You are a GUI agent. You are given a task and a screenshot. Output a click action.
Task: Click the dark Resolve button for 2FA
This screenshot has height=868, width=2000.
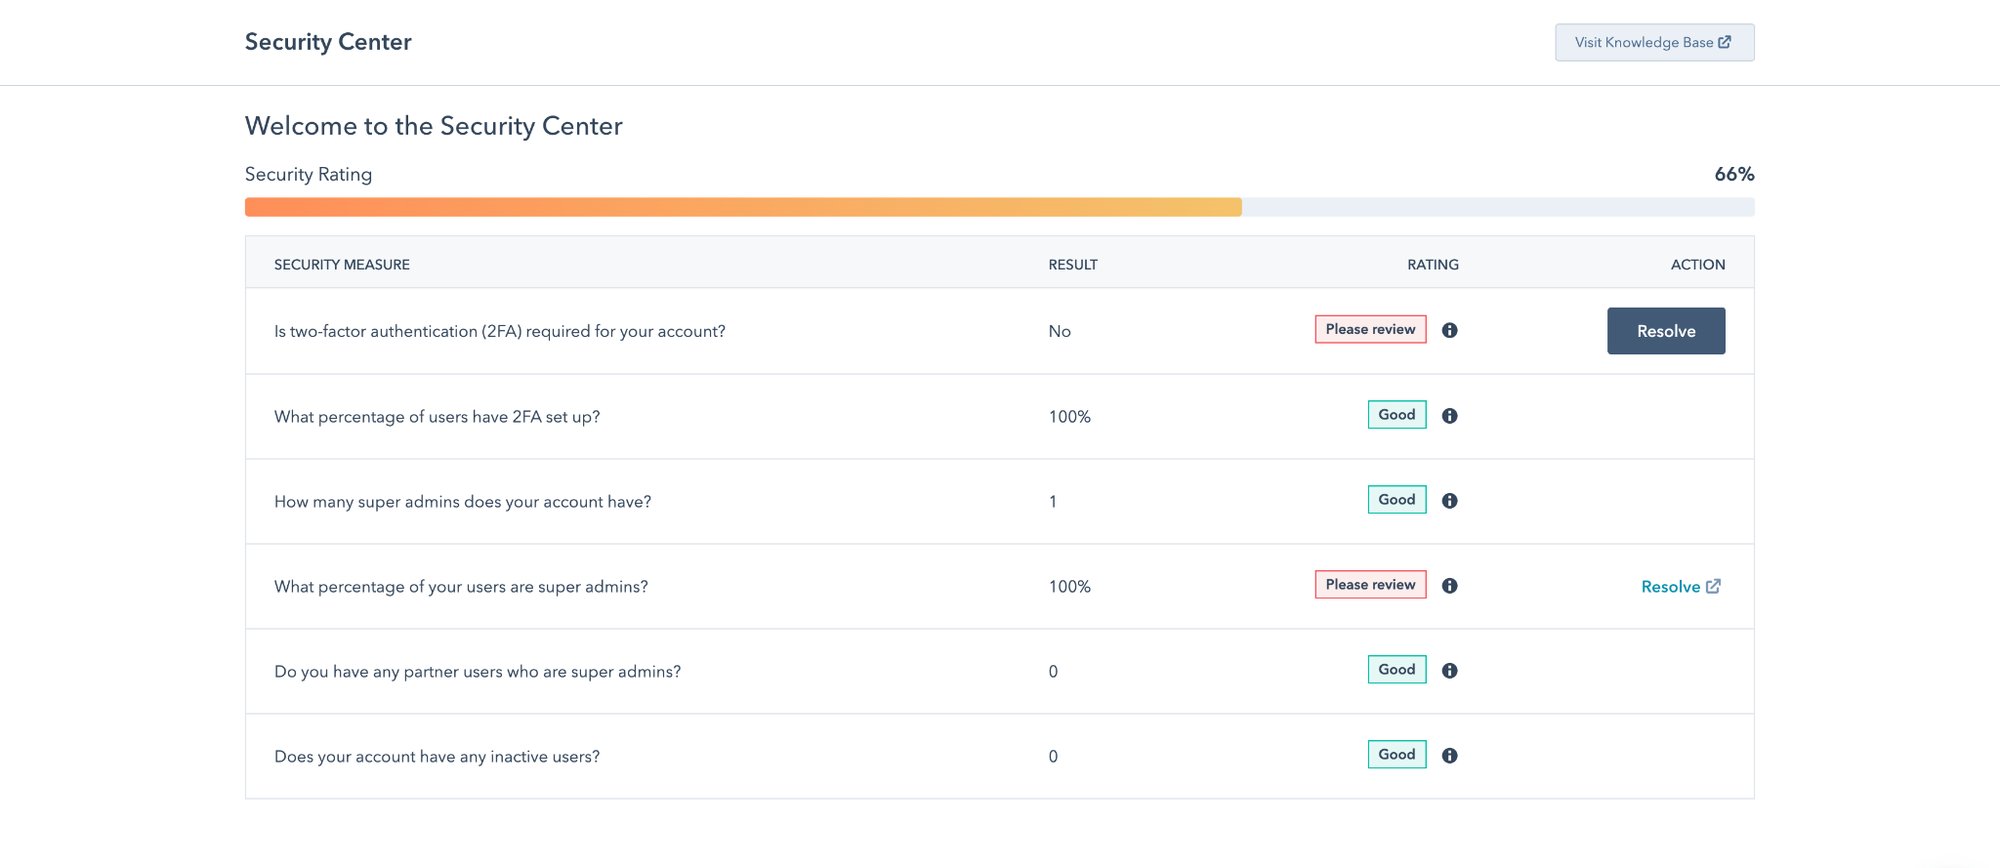tap(1666, 331)
